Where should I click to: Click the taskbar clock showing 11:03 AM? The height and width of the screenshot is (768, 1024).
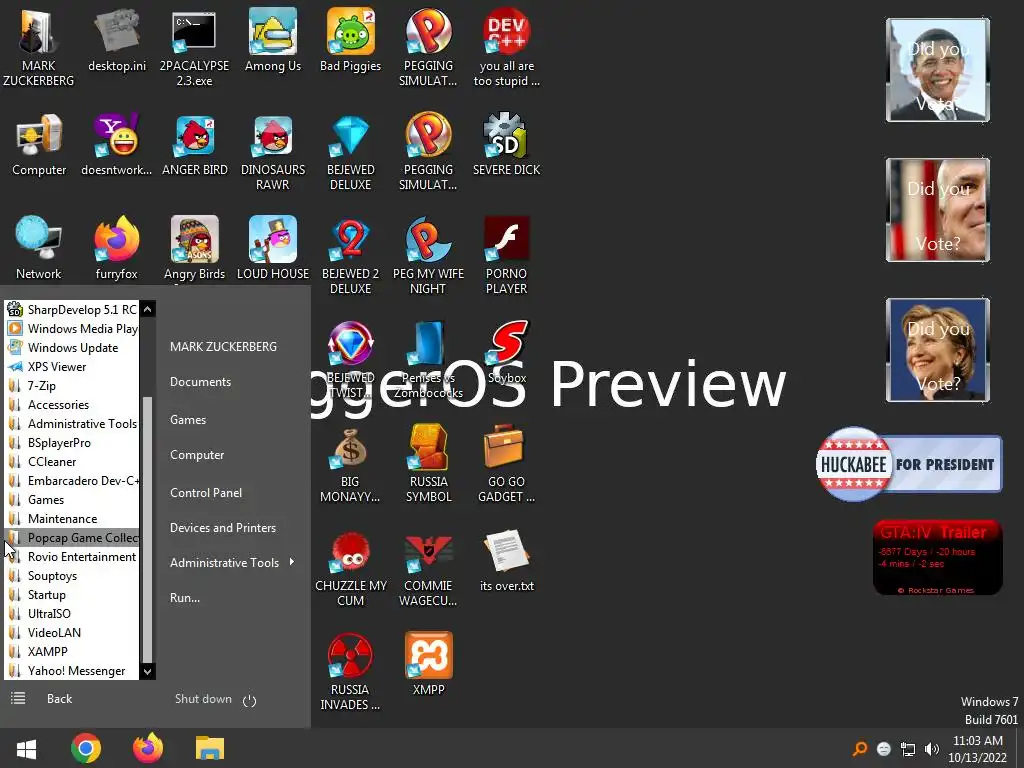click(x=978, y=749)
